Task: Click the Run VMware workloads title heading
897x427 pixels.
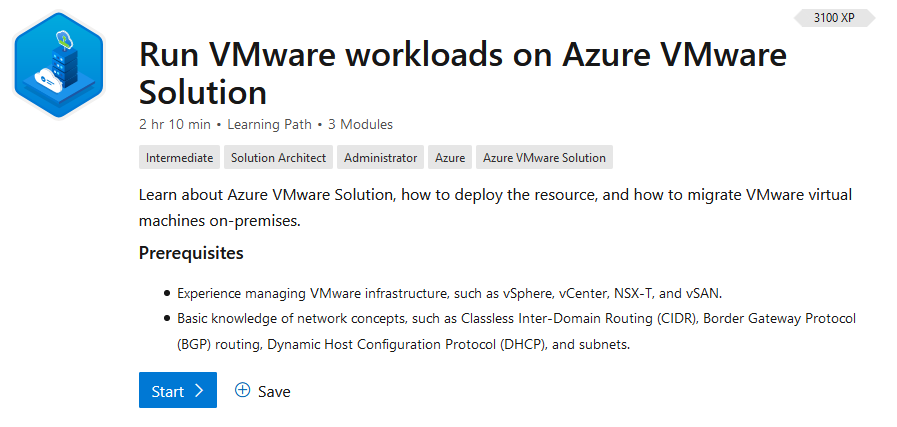Action: coord(463,74)
